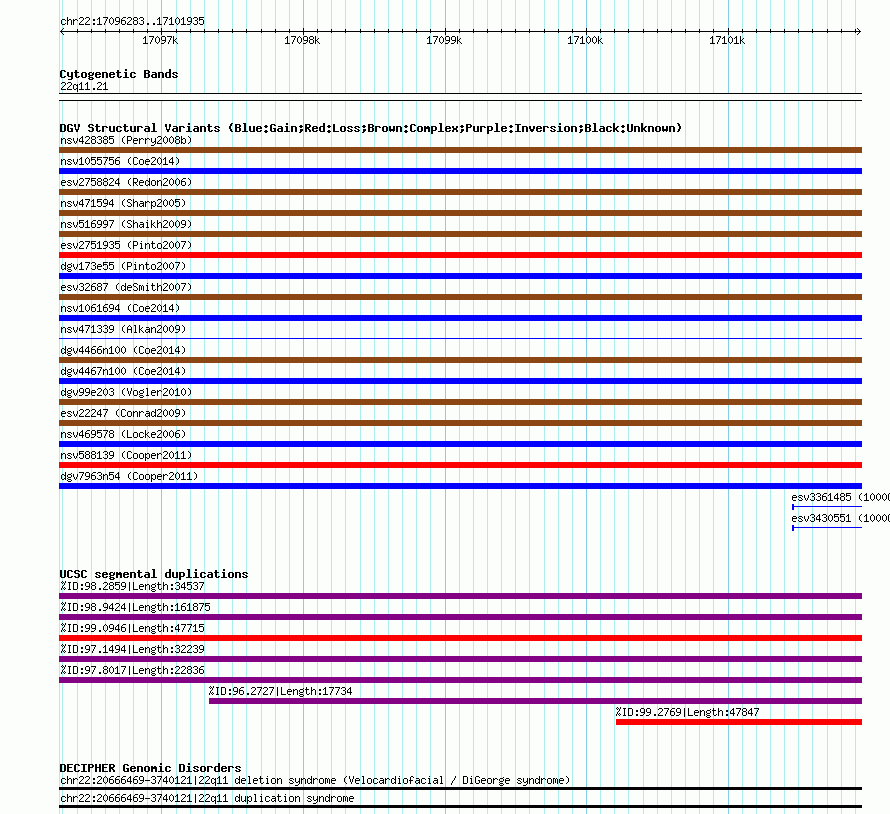The image size is (890, 814).
Task: Select nsv471339 (Alkan2009) label
Action: point(123,329)
